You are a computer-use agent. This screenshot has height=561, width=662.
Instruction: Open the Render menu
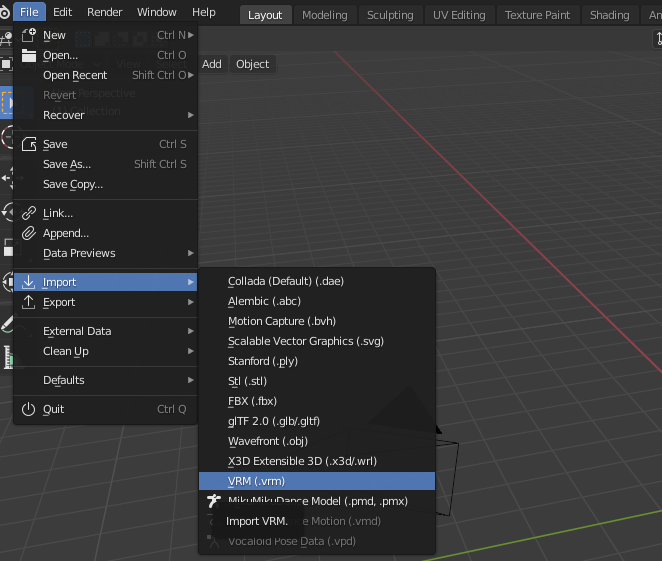pyautogui.click(x=105, y=12)
